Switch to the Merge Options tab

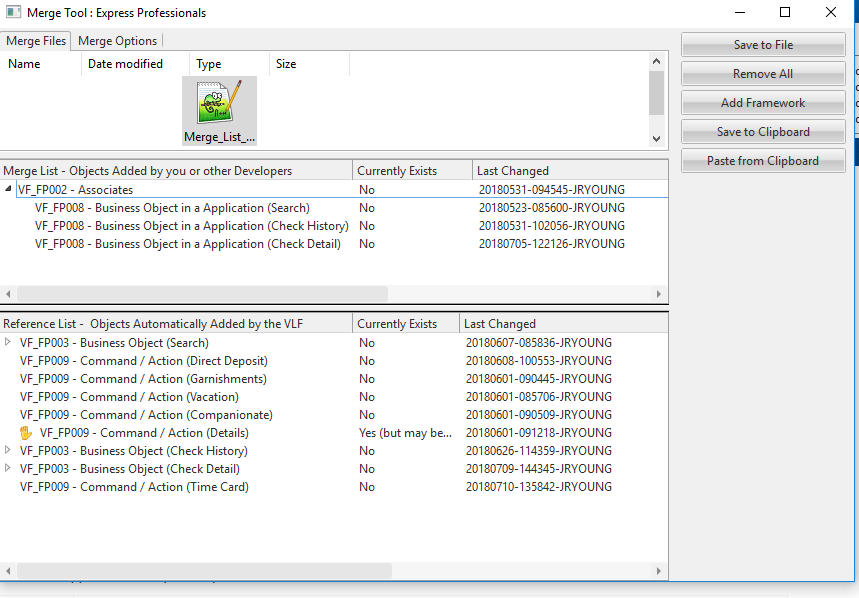pyautogui.click(x=117, y=41)
